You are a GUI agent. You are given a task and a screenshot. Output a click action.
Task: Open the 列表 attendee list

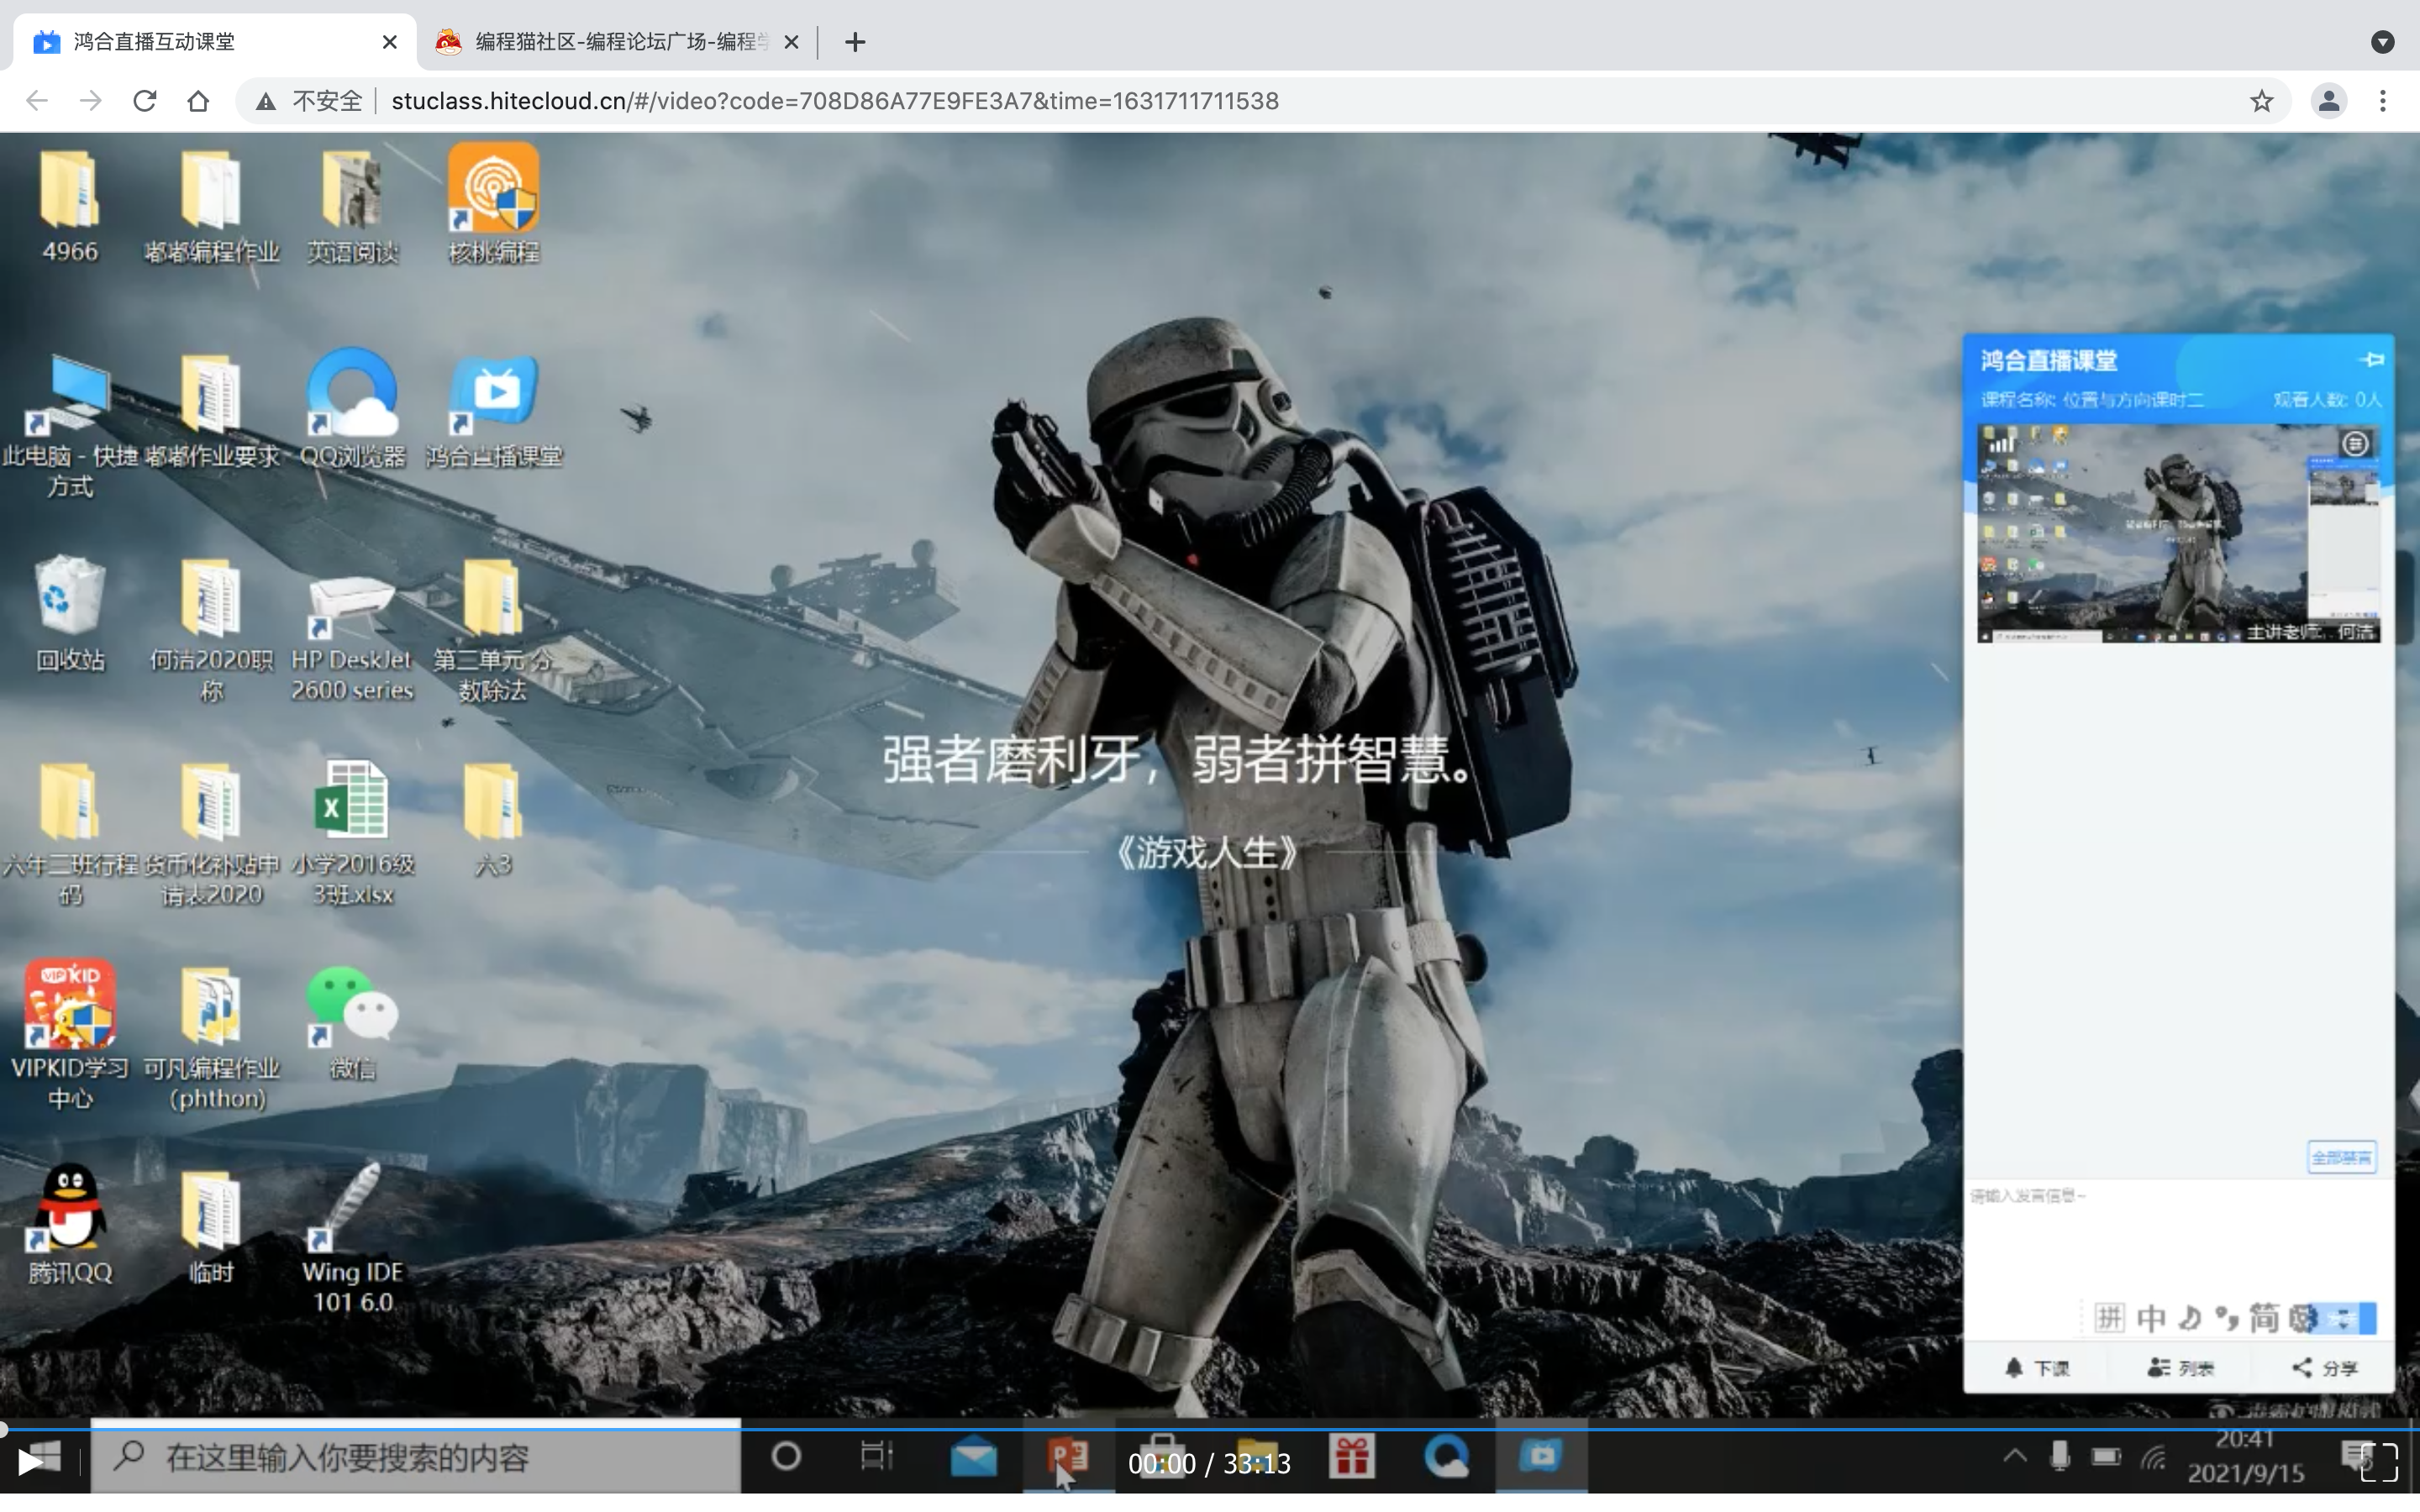(x=2181, y=1368)
